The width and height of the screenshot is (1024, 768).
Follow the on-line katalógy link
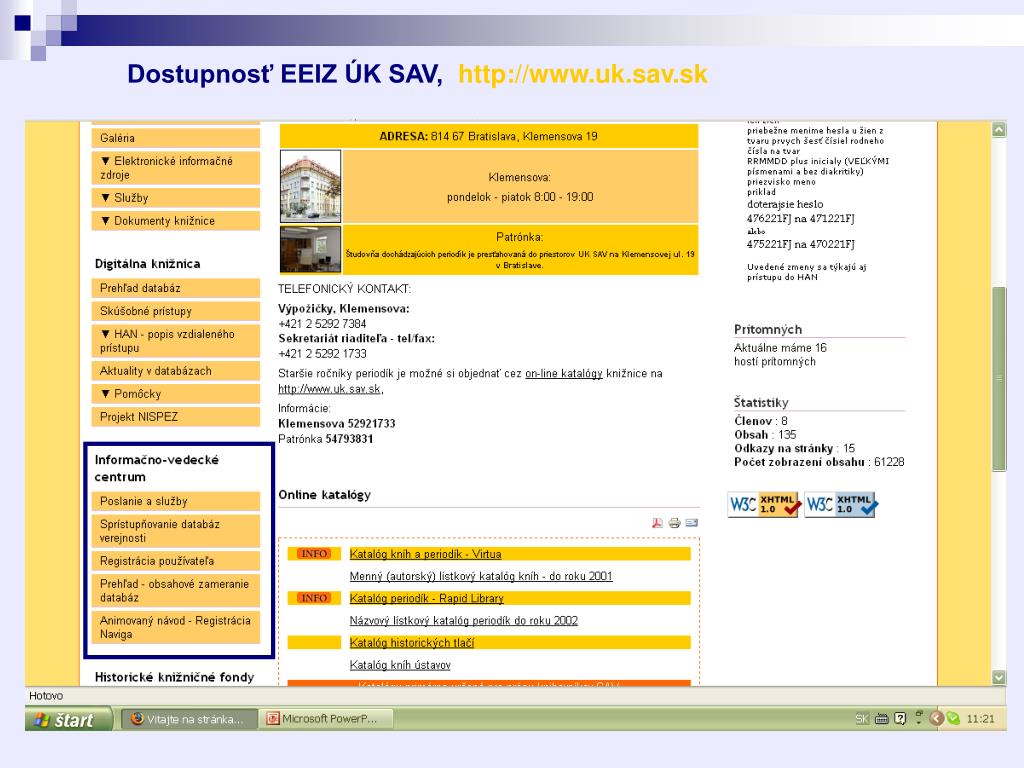564,374
